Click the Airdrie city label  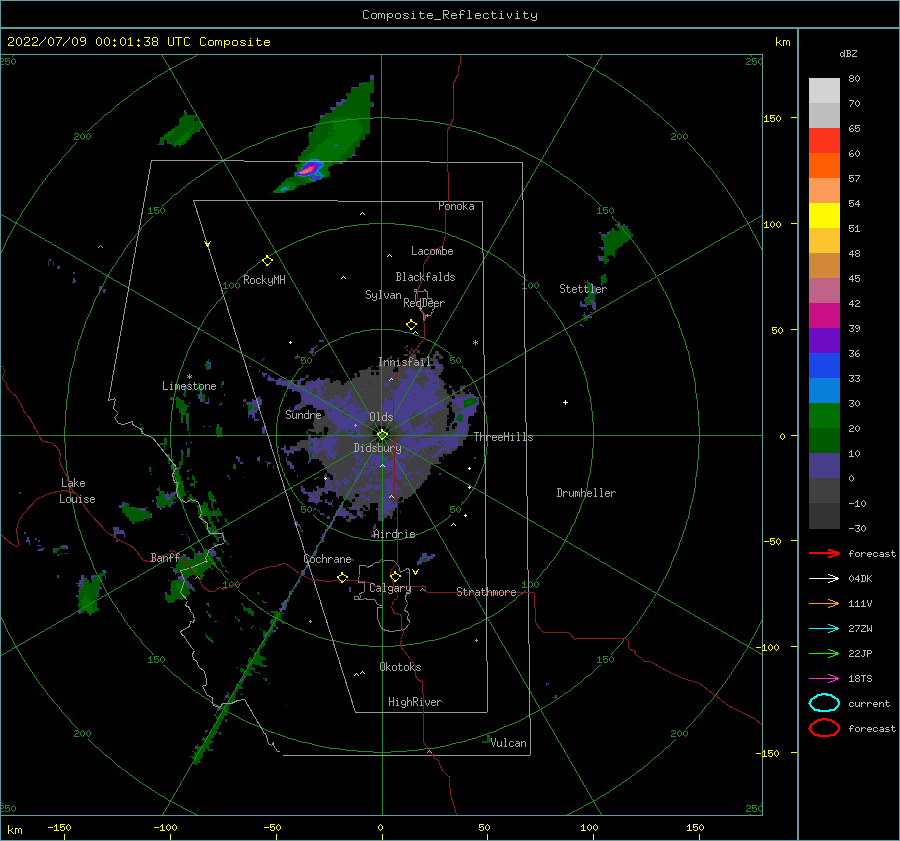coord(394,534)
